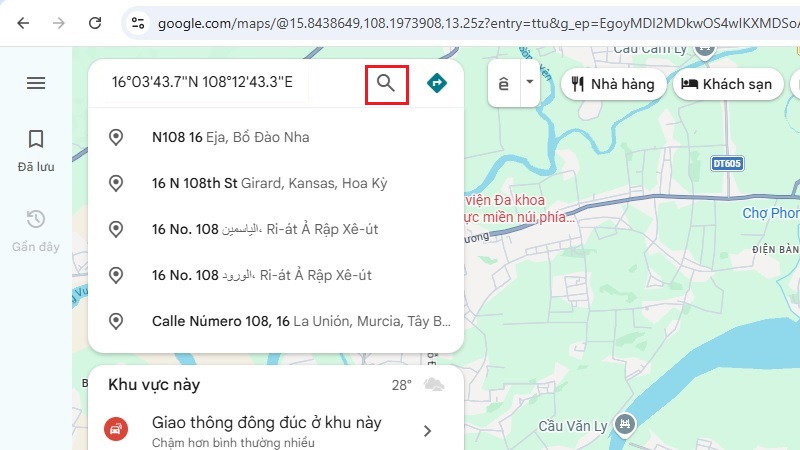The height and width of the screenshot is (450, 800).
Task: Expand traffic details chevron arrow
Action: click(428, 431)
